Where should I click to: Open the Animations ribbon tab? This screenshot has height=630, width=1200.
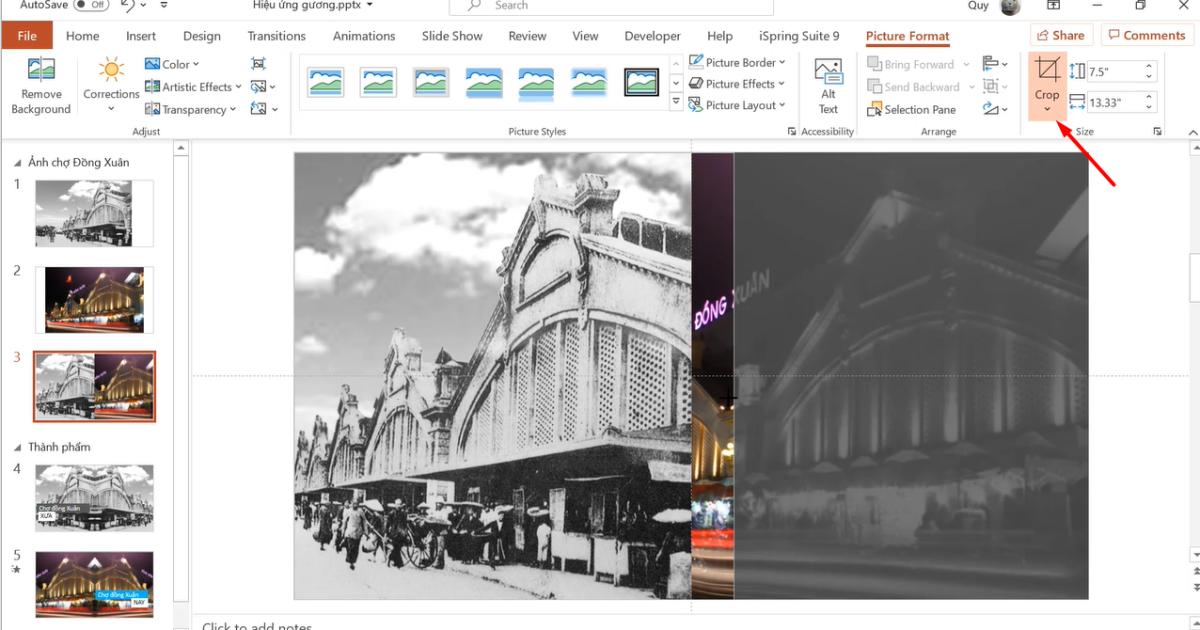(363, 36)
